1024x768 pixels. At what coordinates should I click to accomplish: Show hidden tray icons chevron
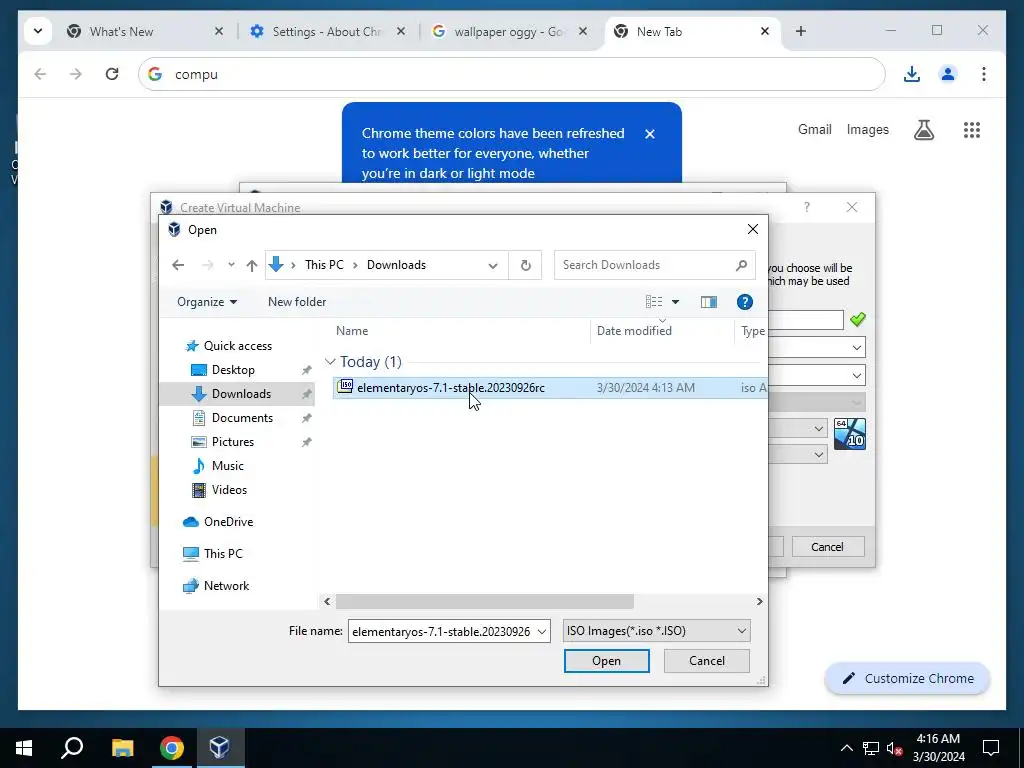[846, 748]
